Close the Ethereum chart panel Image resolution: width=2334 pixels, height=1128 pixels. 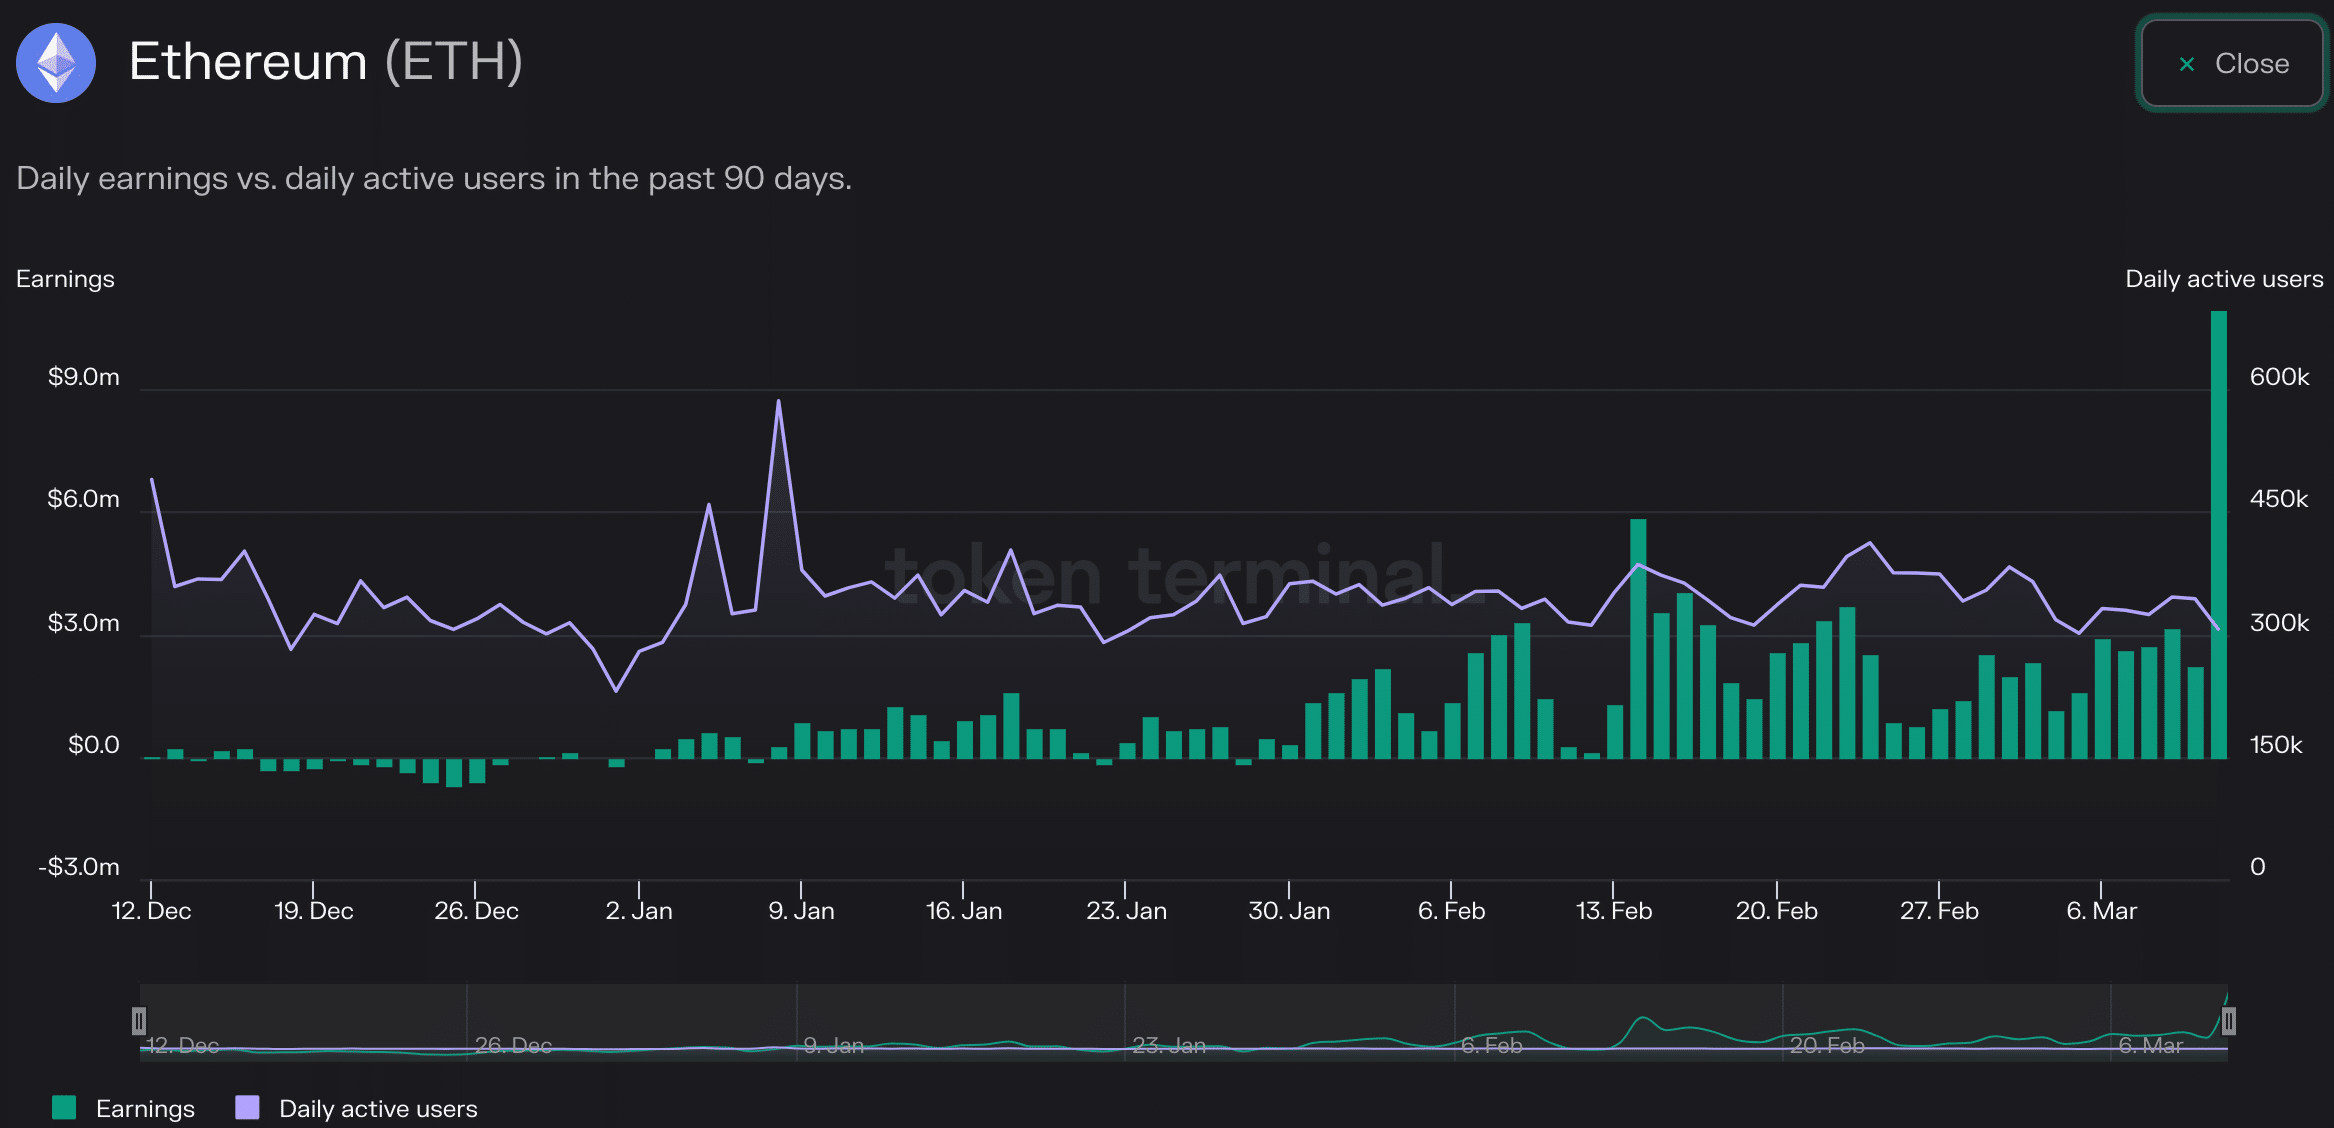pyautogui.click(x=2232, y=64)
